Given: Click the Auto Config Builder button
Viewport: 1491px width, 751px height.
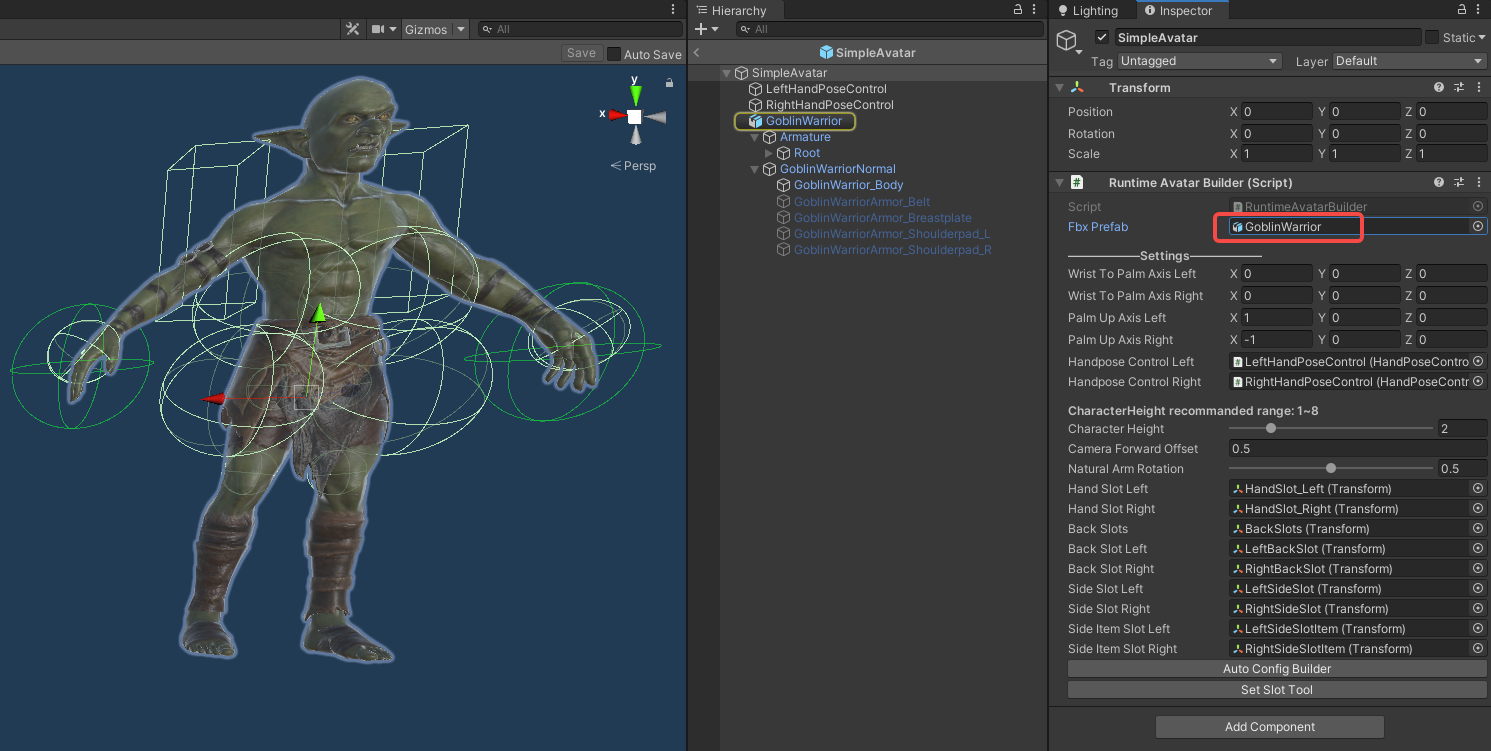Looking at the screenshot, I should (x=1277, y=668).
